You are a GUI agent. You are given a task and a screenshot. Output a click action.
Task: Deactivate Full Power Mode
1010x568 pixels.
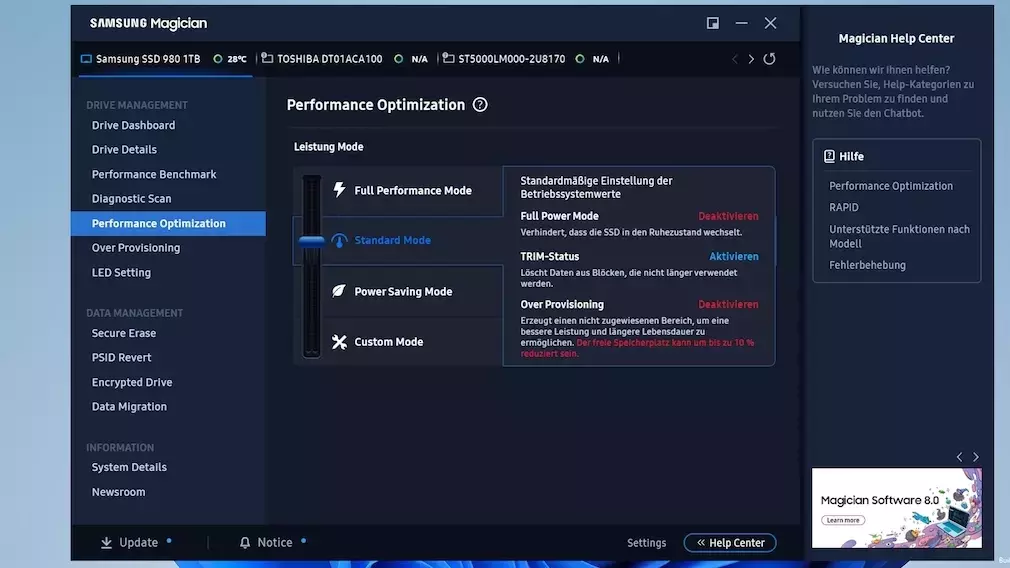(x=727, y=216)
